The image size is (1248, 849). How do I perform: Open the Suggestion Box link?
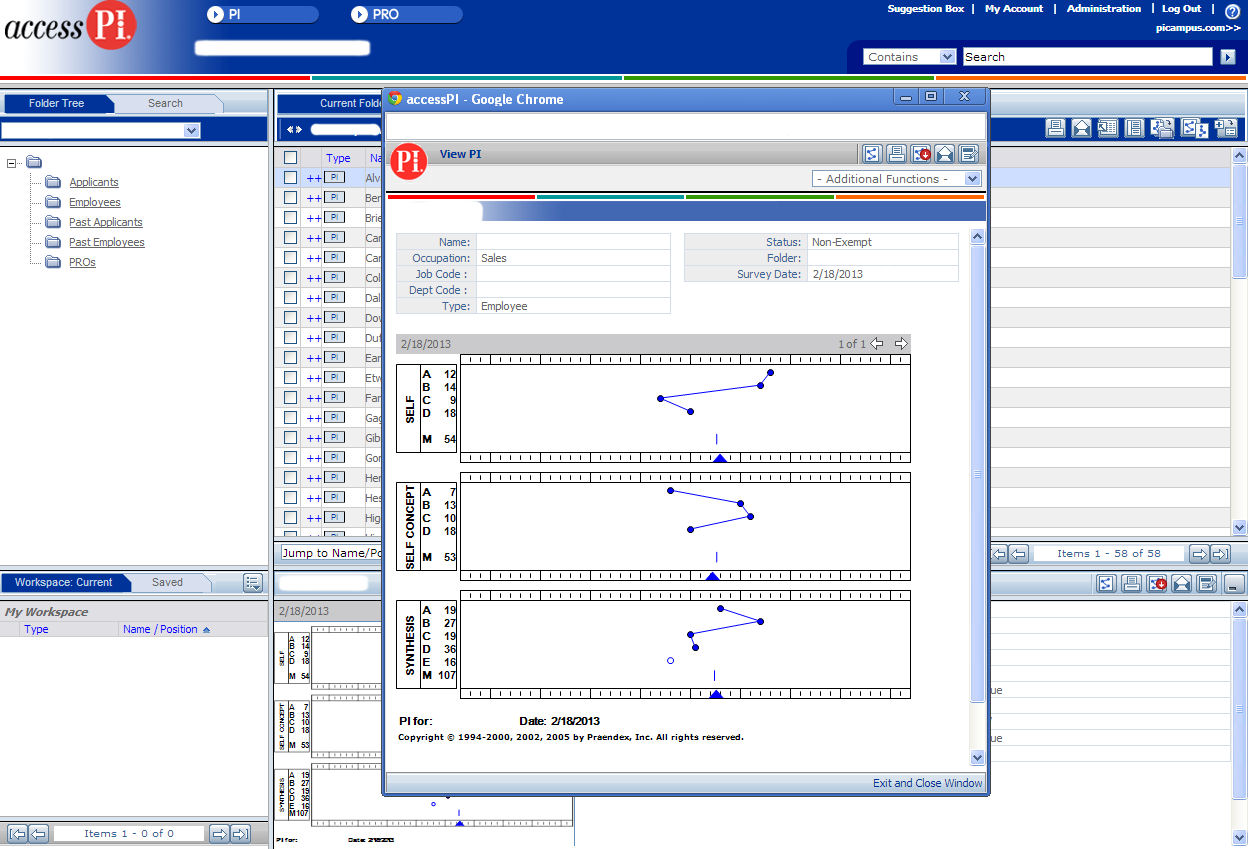click(x=926, y=8)
